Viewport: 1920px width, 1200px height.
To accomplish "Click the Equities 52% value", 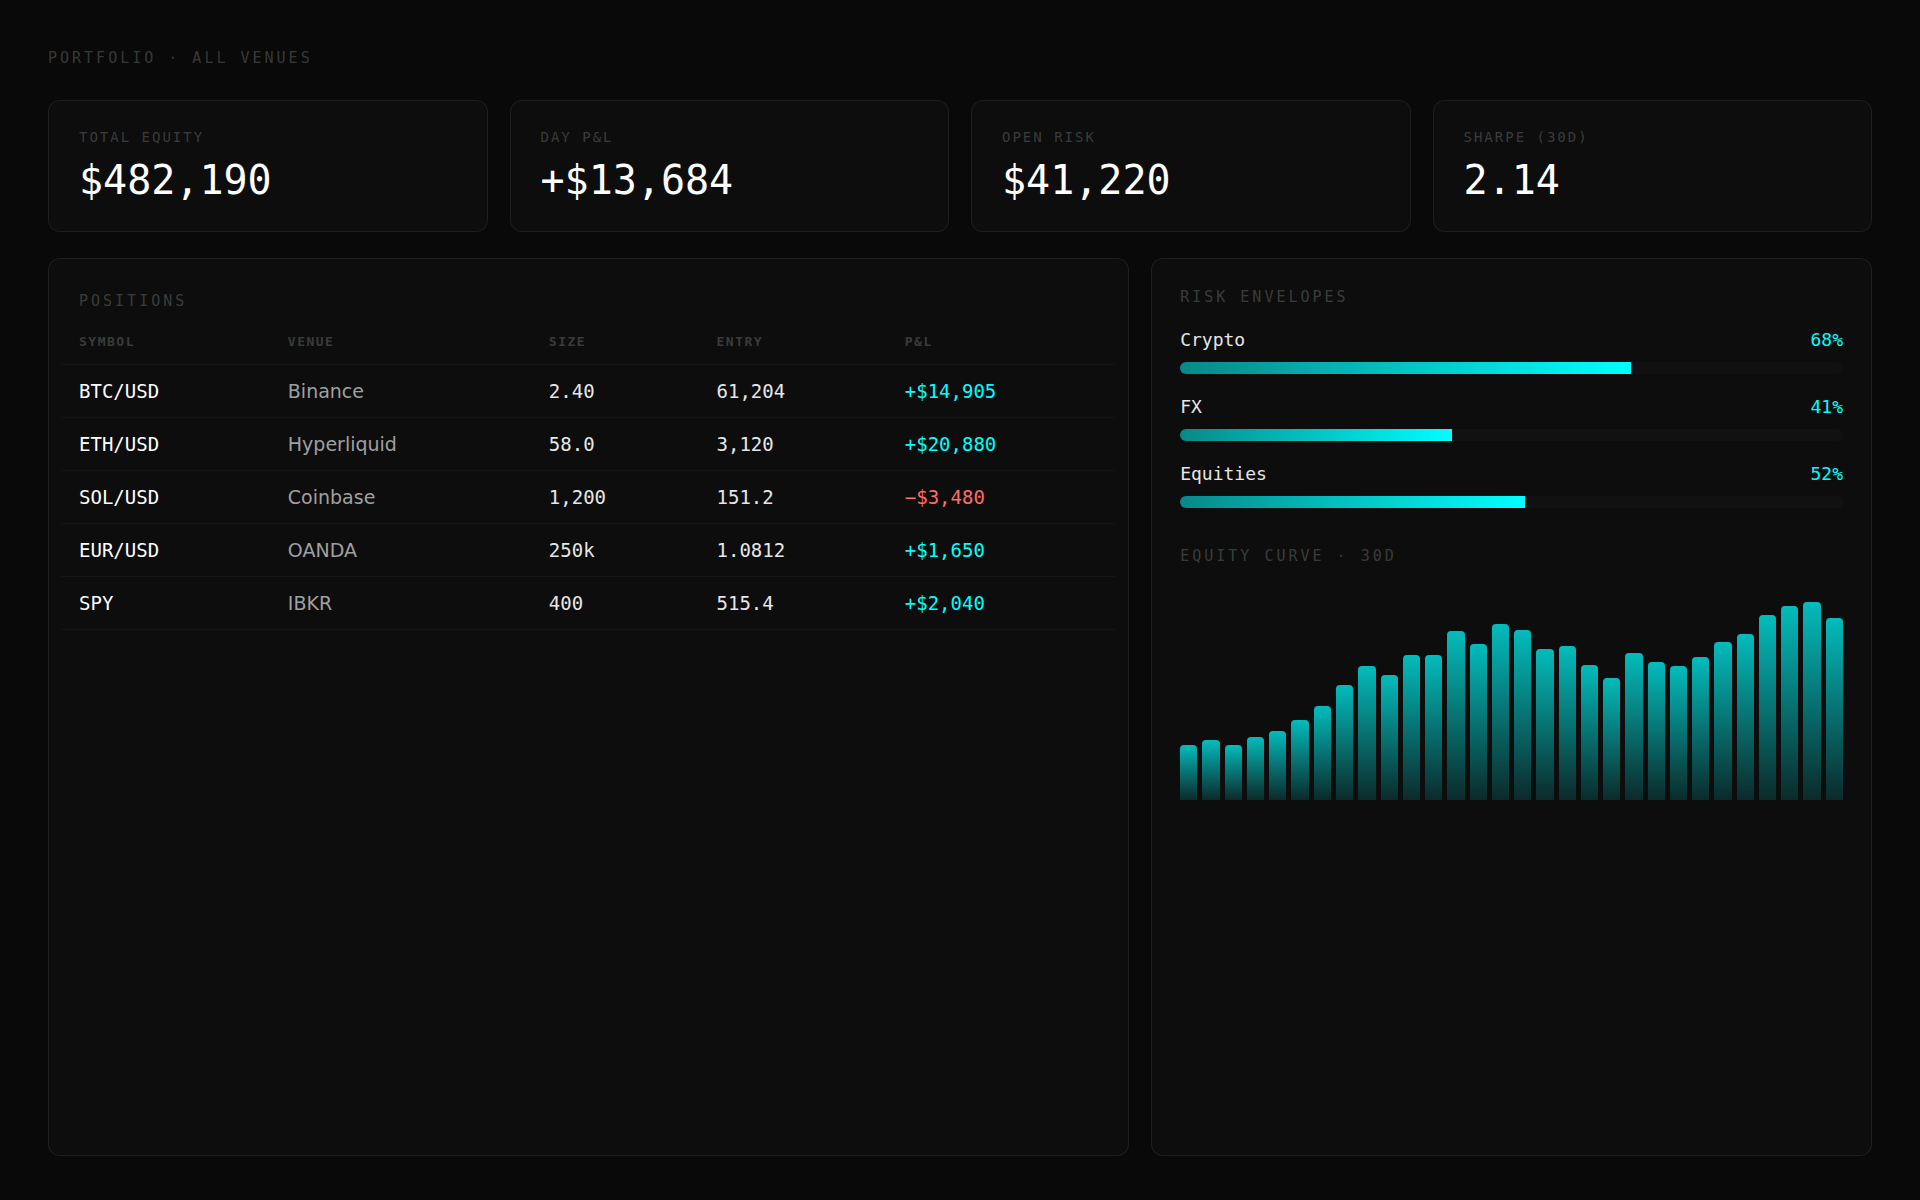I will (1826, 474).
